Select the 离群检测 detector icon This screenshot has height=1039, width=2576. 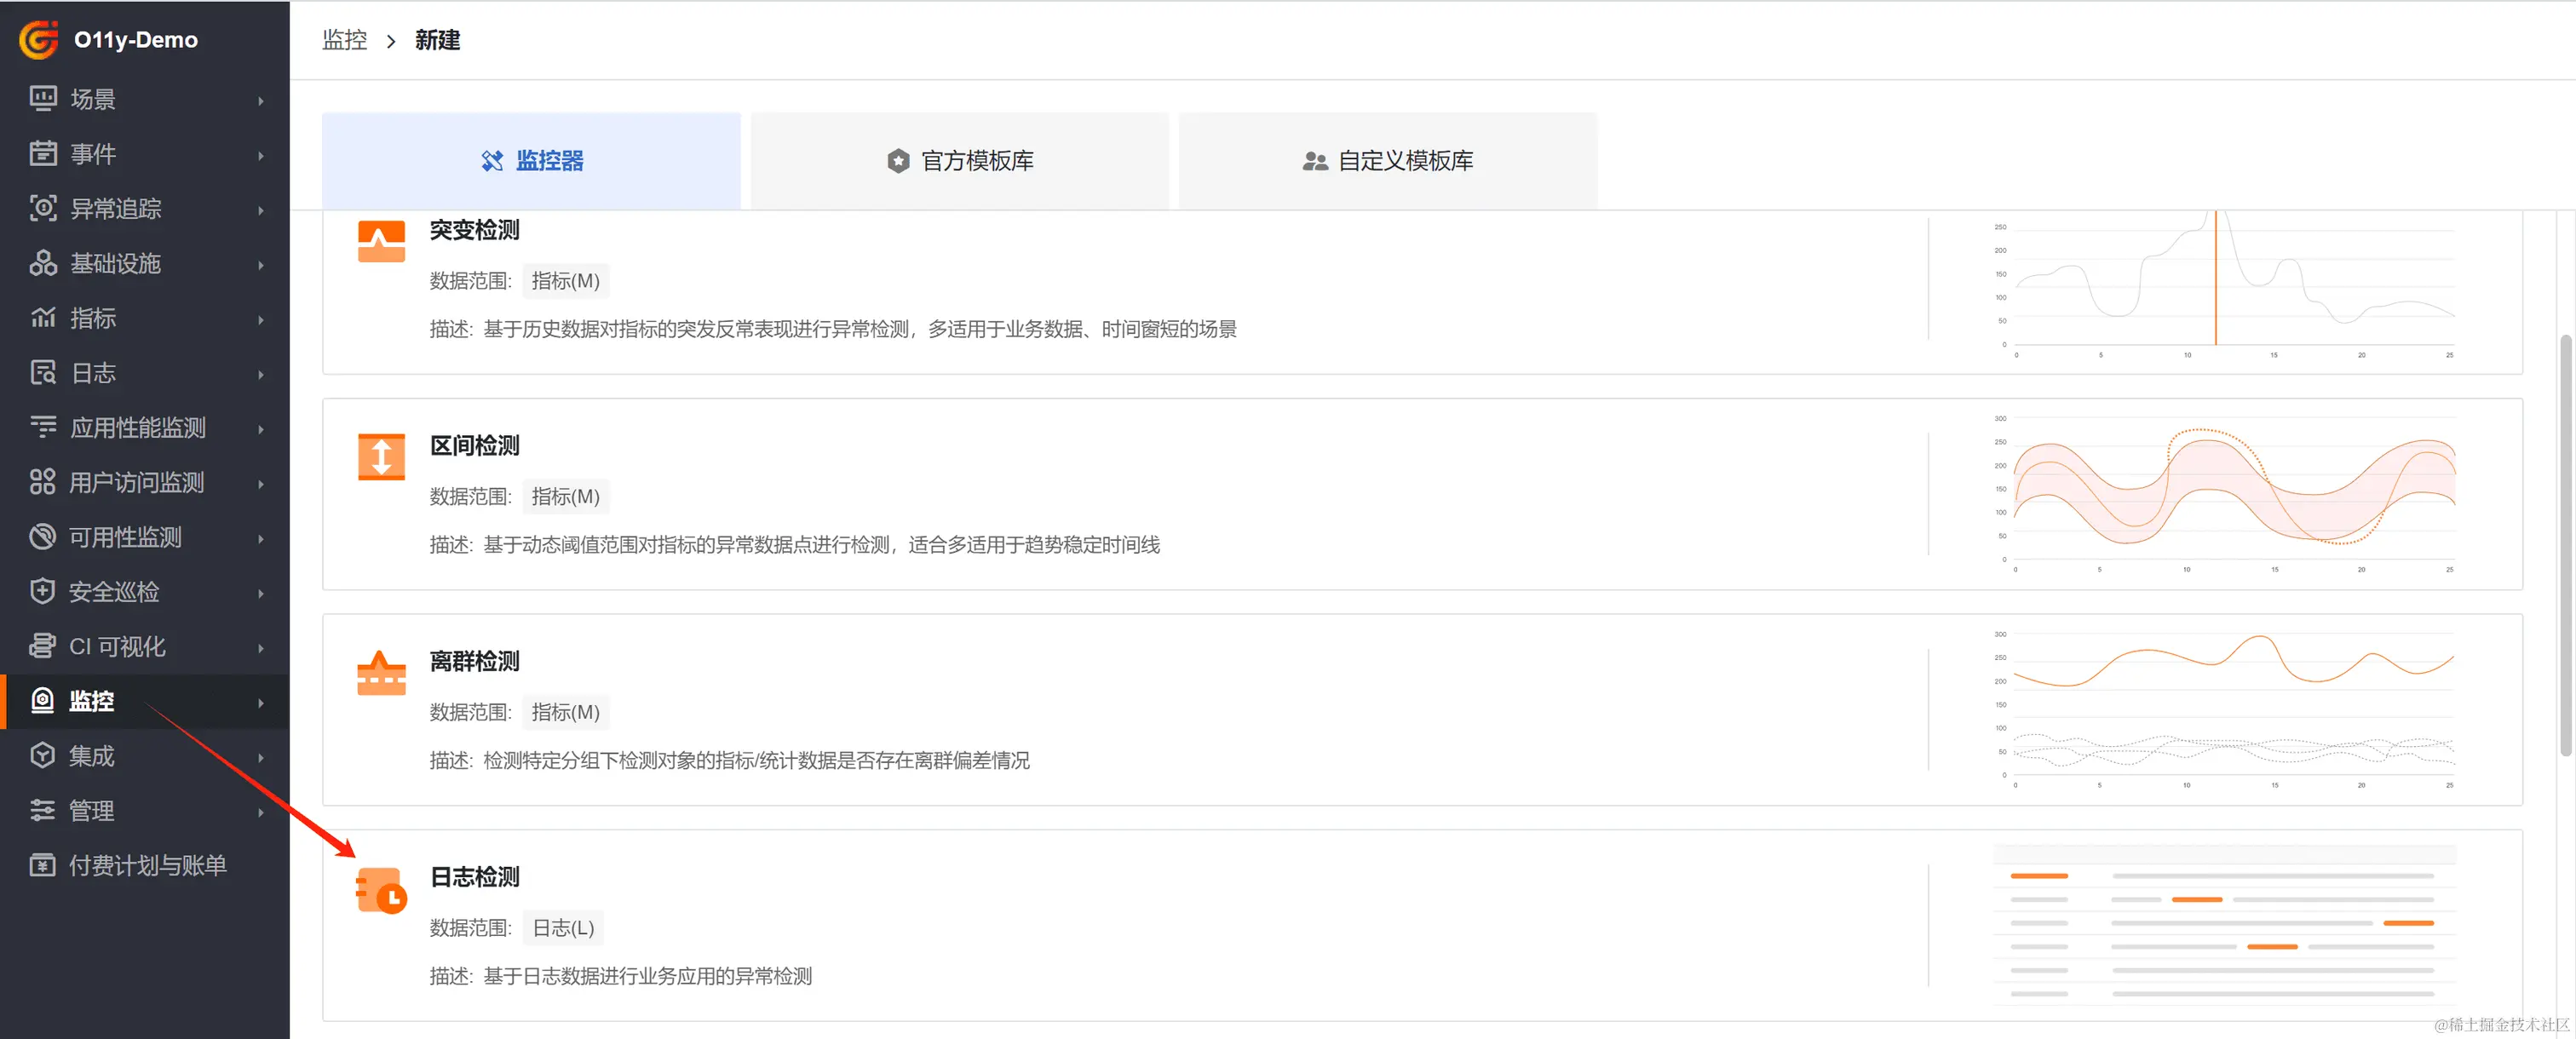(x=381, y=673)
